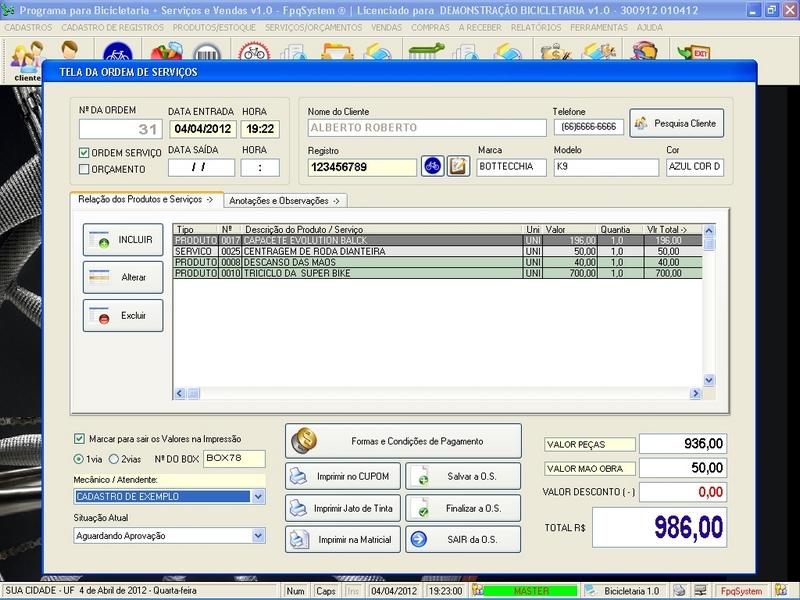Open the Situação Atual dropdown
This screenshot has height=600, width=800.
(x=258, y=535)
